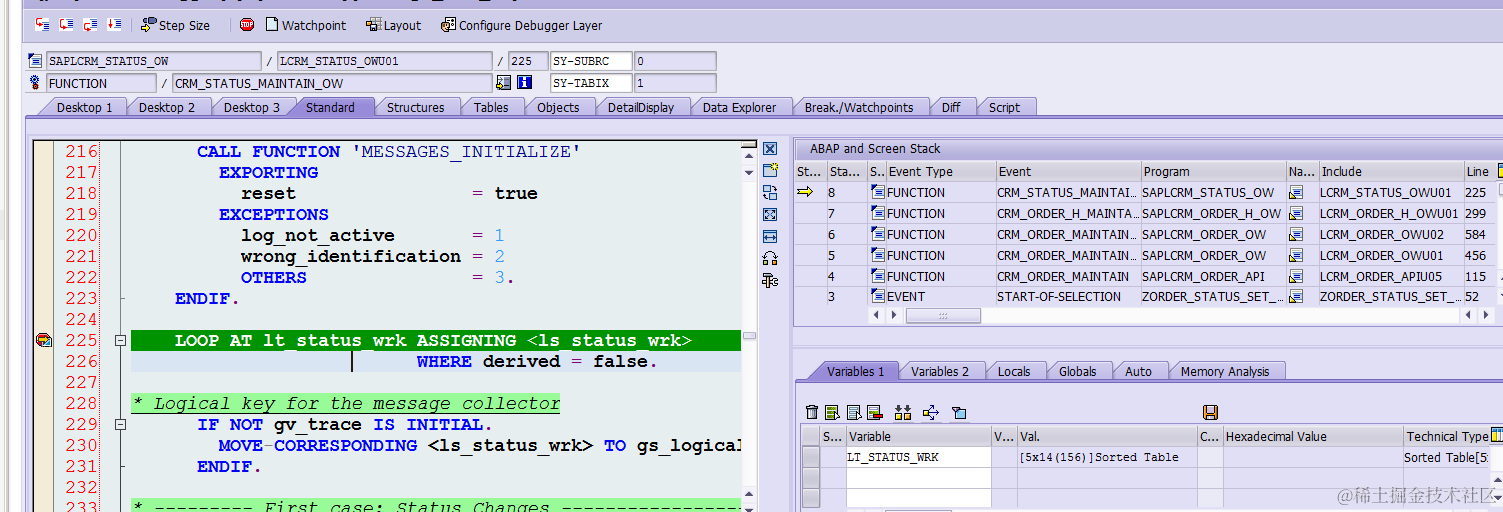Viewport: 1503px width, 512px height.
Task: Click navigation icon in LCRM_ORDER_H_OWU01 stack row
Action: [1296, 214]
